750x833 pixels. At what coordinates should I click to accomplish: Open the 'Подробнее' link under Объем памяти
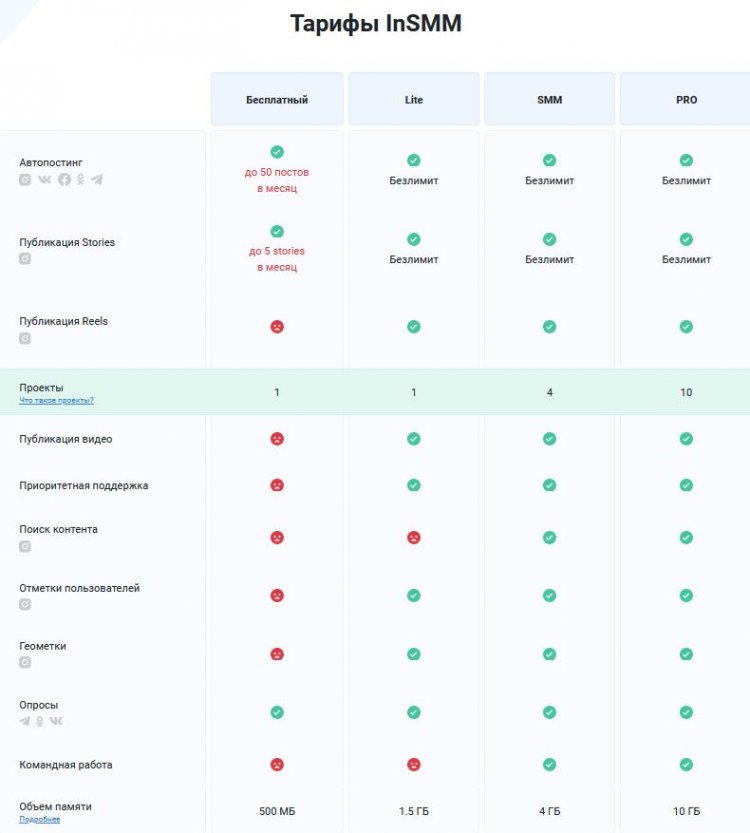click(x=39, y=819)
